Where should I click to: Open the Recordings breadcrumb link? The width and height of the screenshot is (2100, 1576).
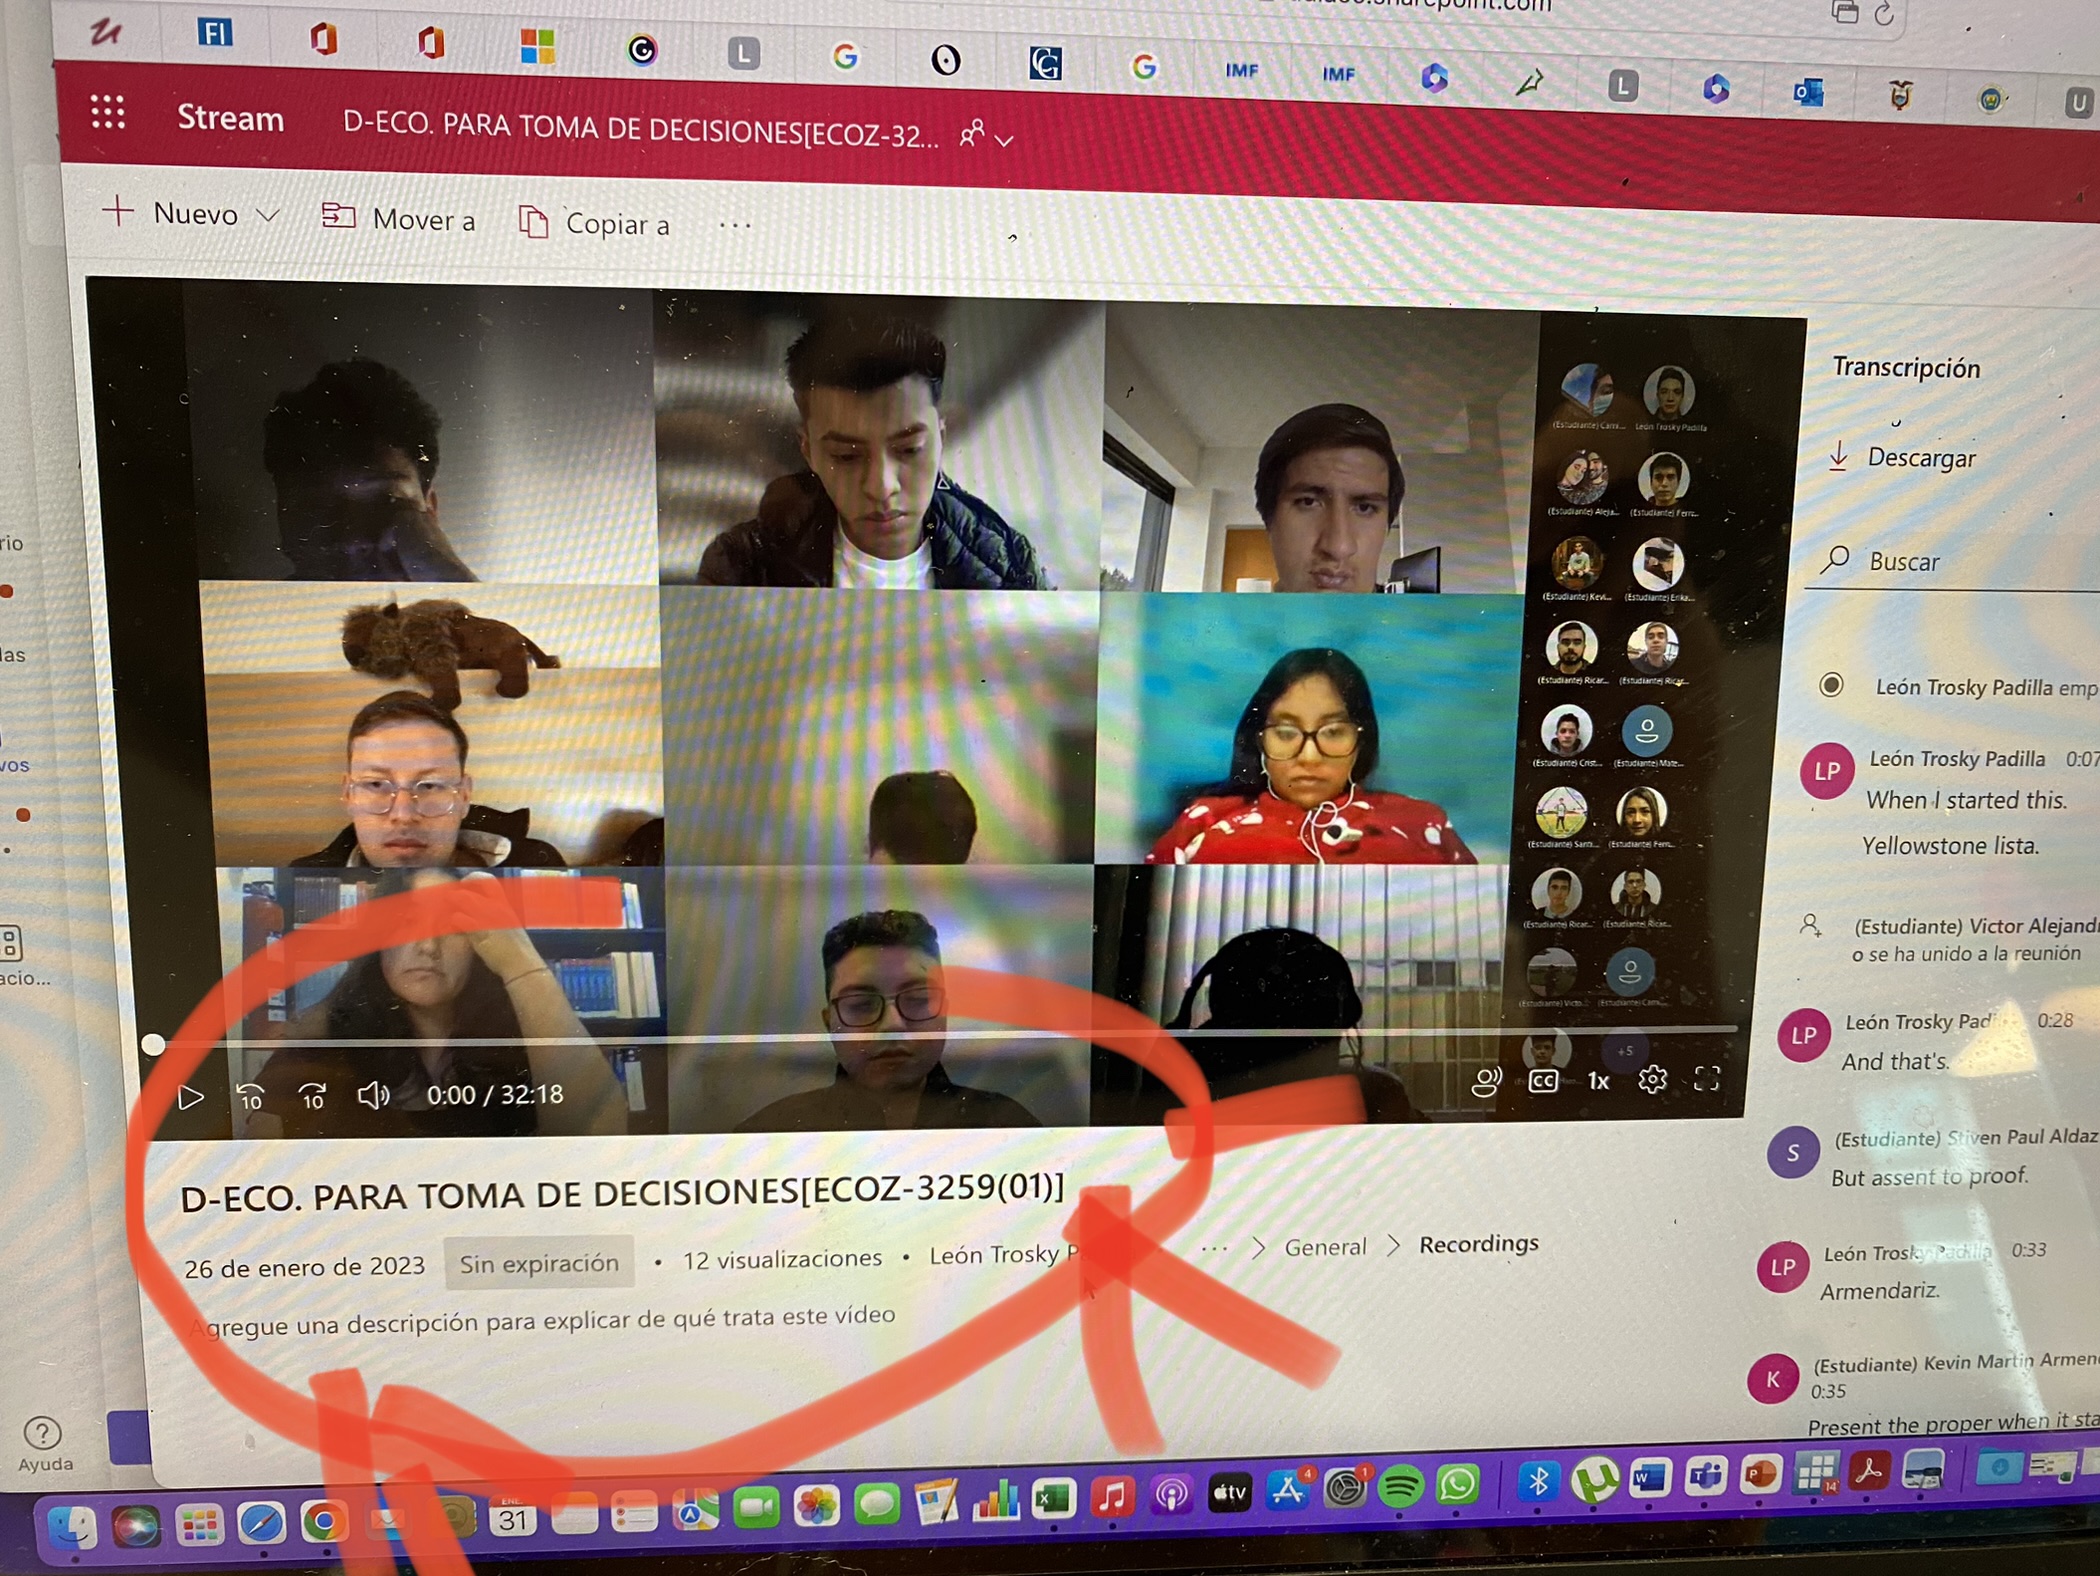pos(1478,1244)
